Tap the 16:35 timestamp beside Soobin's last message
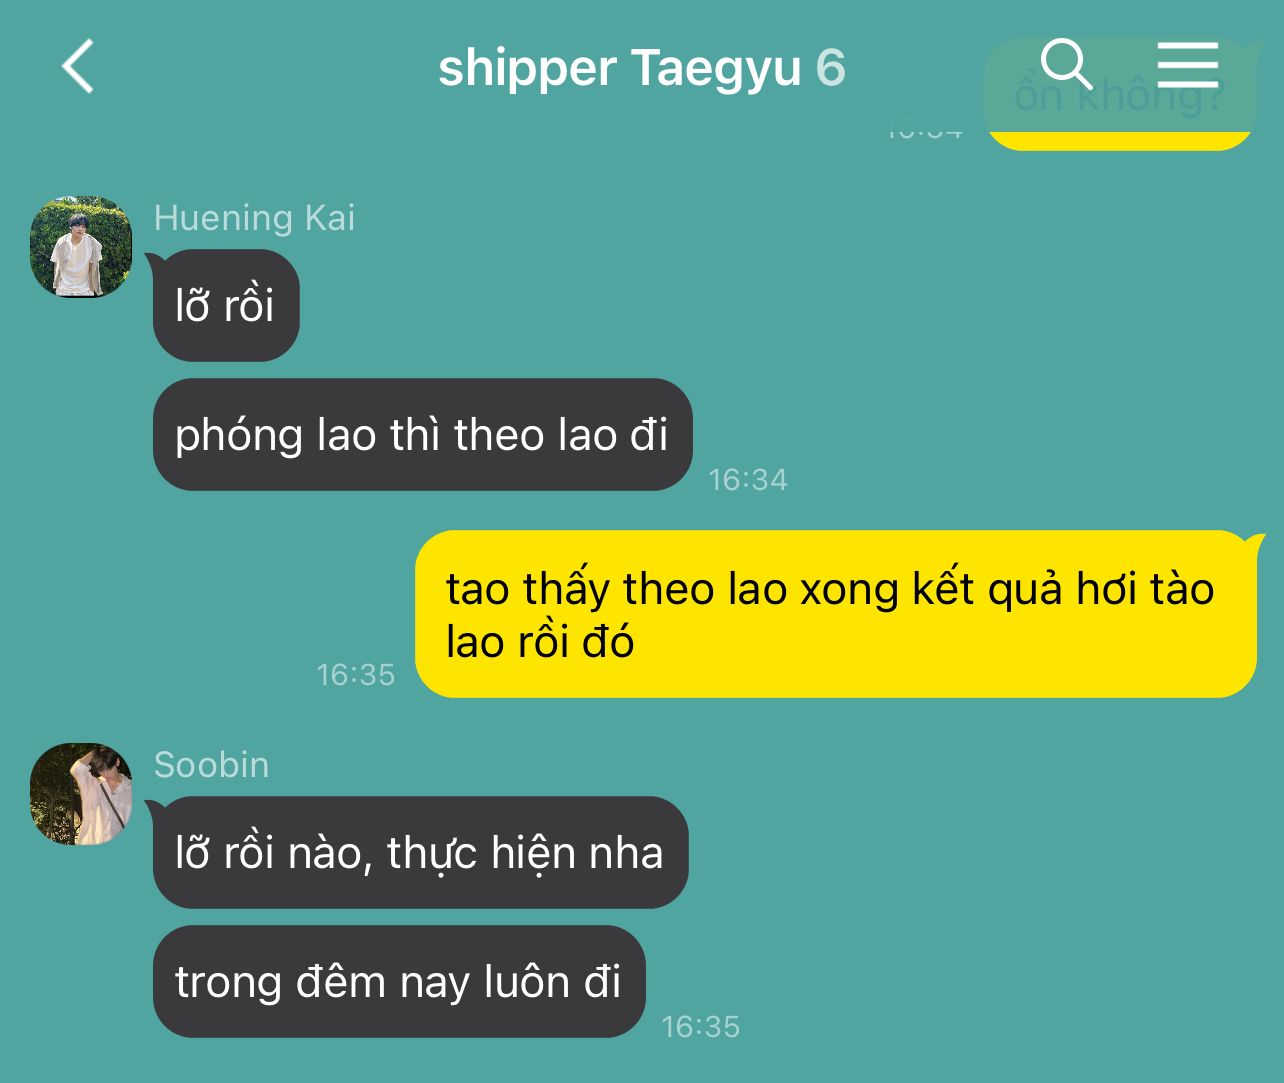 tap(701, 1027)
